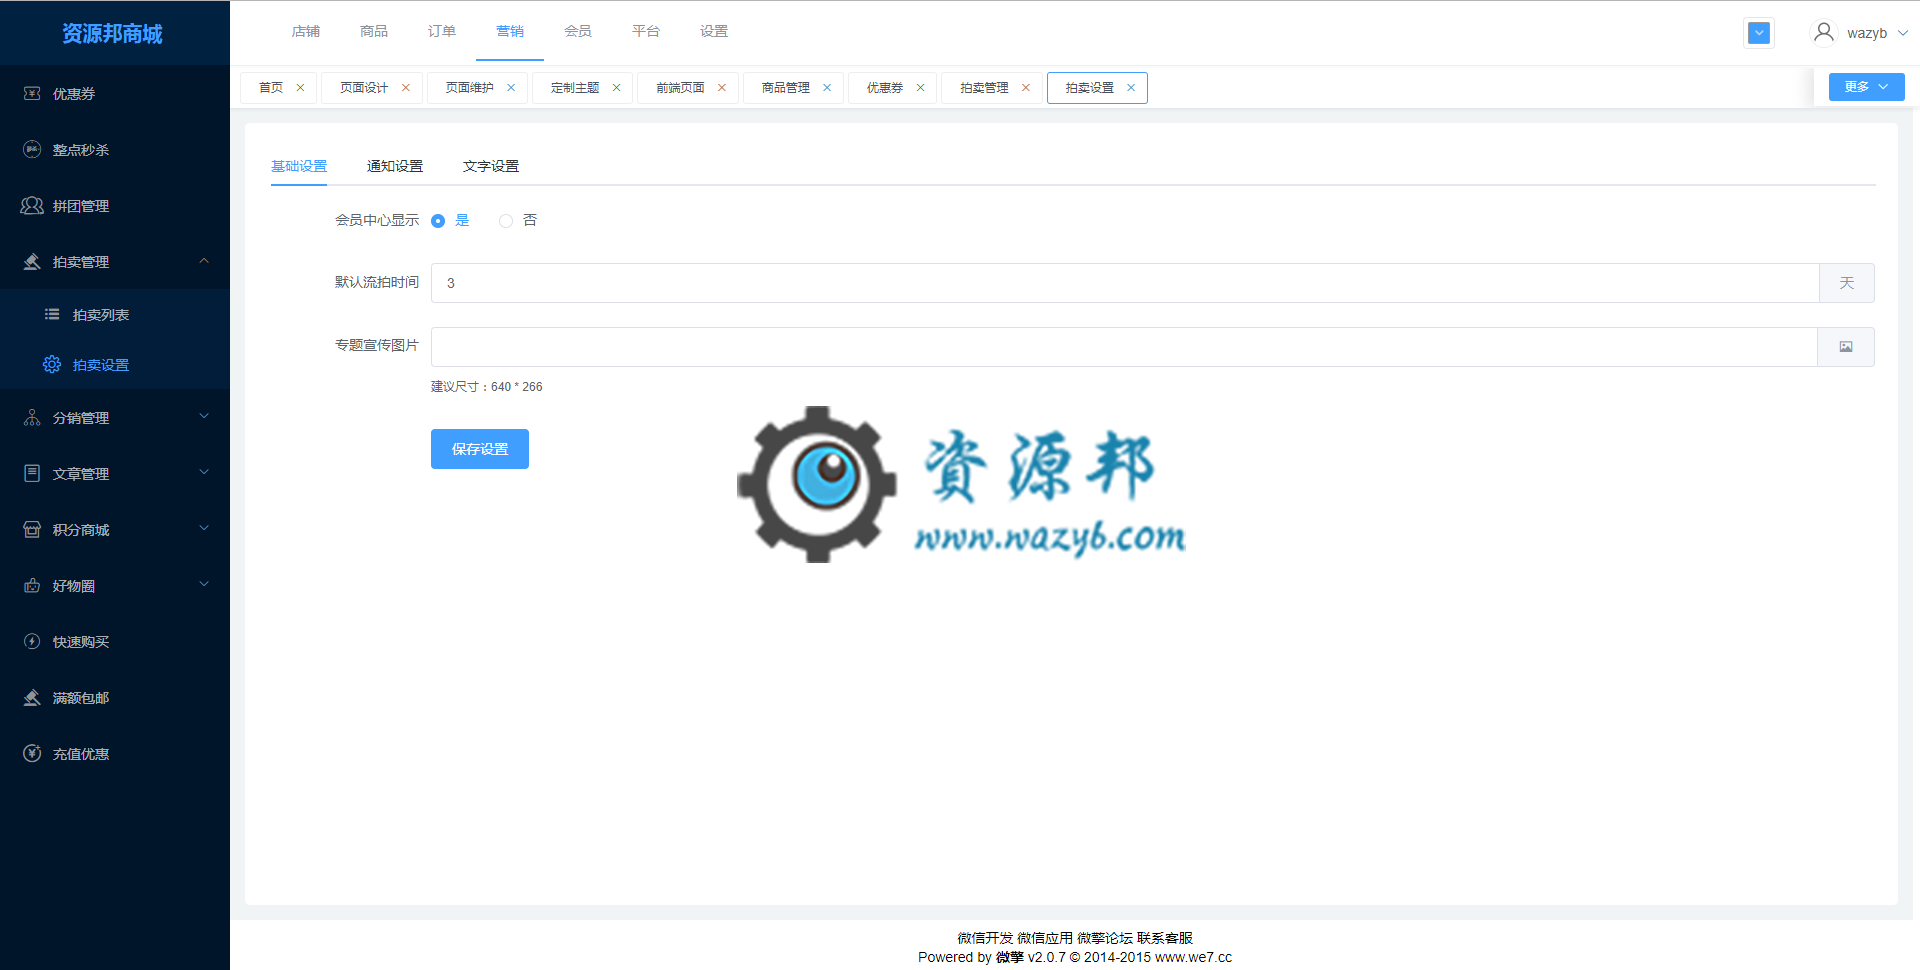Image resolution: width=1920 pixels, height=970 pixels.
Task: Click the 充值优惠 yuan icon
Action: (x=32, y=753)
